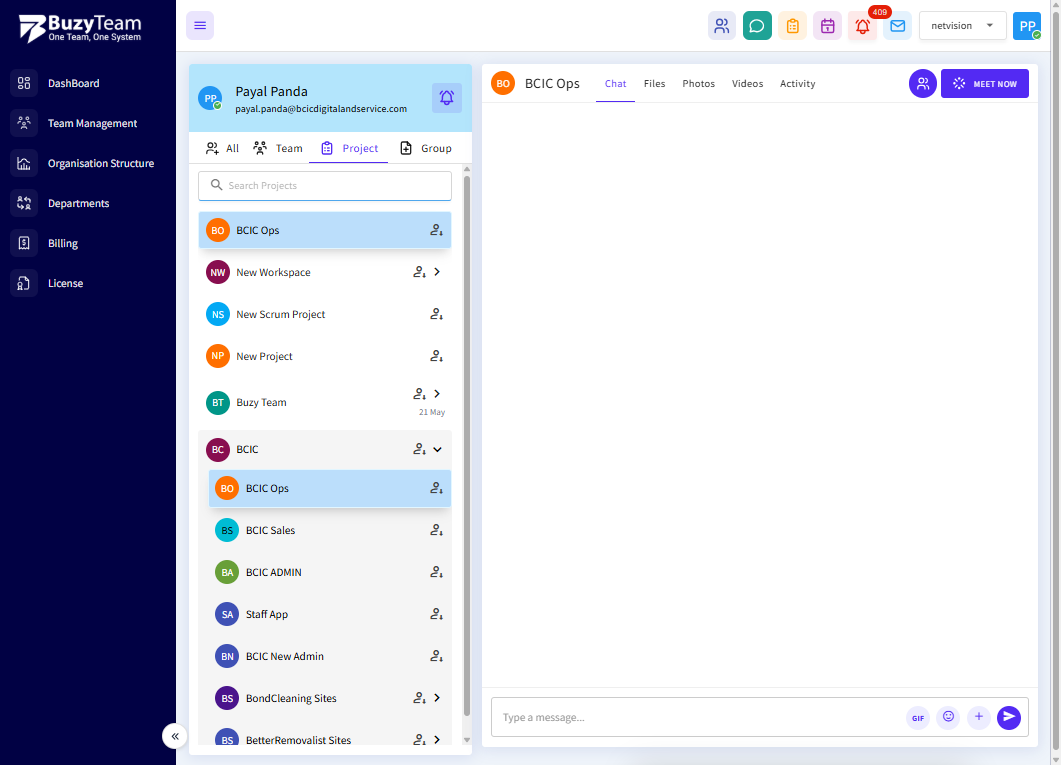Click the Search Projects field
This screenshot has height=765, width=1061.
click(325, 185)
